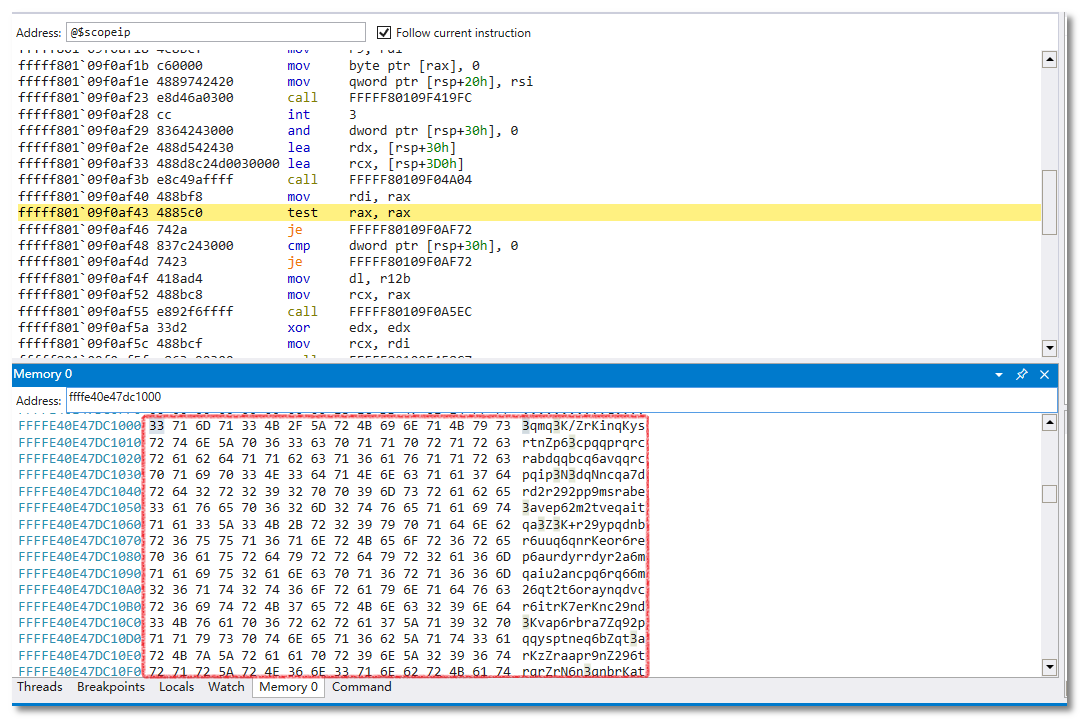Image resolution: width=1080 pixels, height=719 pixels.
Task: Click memory row address FFFFE40E47DC1000
Action: [x=79, y=426]
